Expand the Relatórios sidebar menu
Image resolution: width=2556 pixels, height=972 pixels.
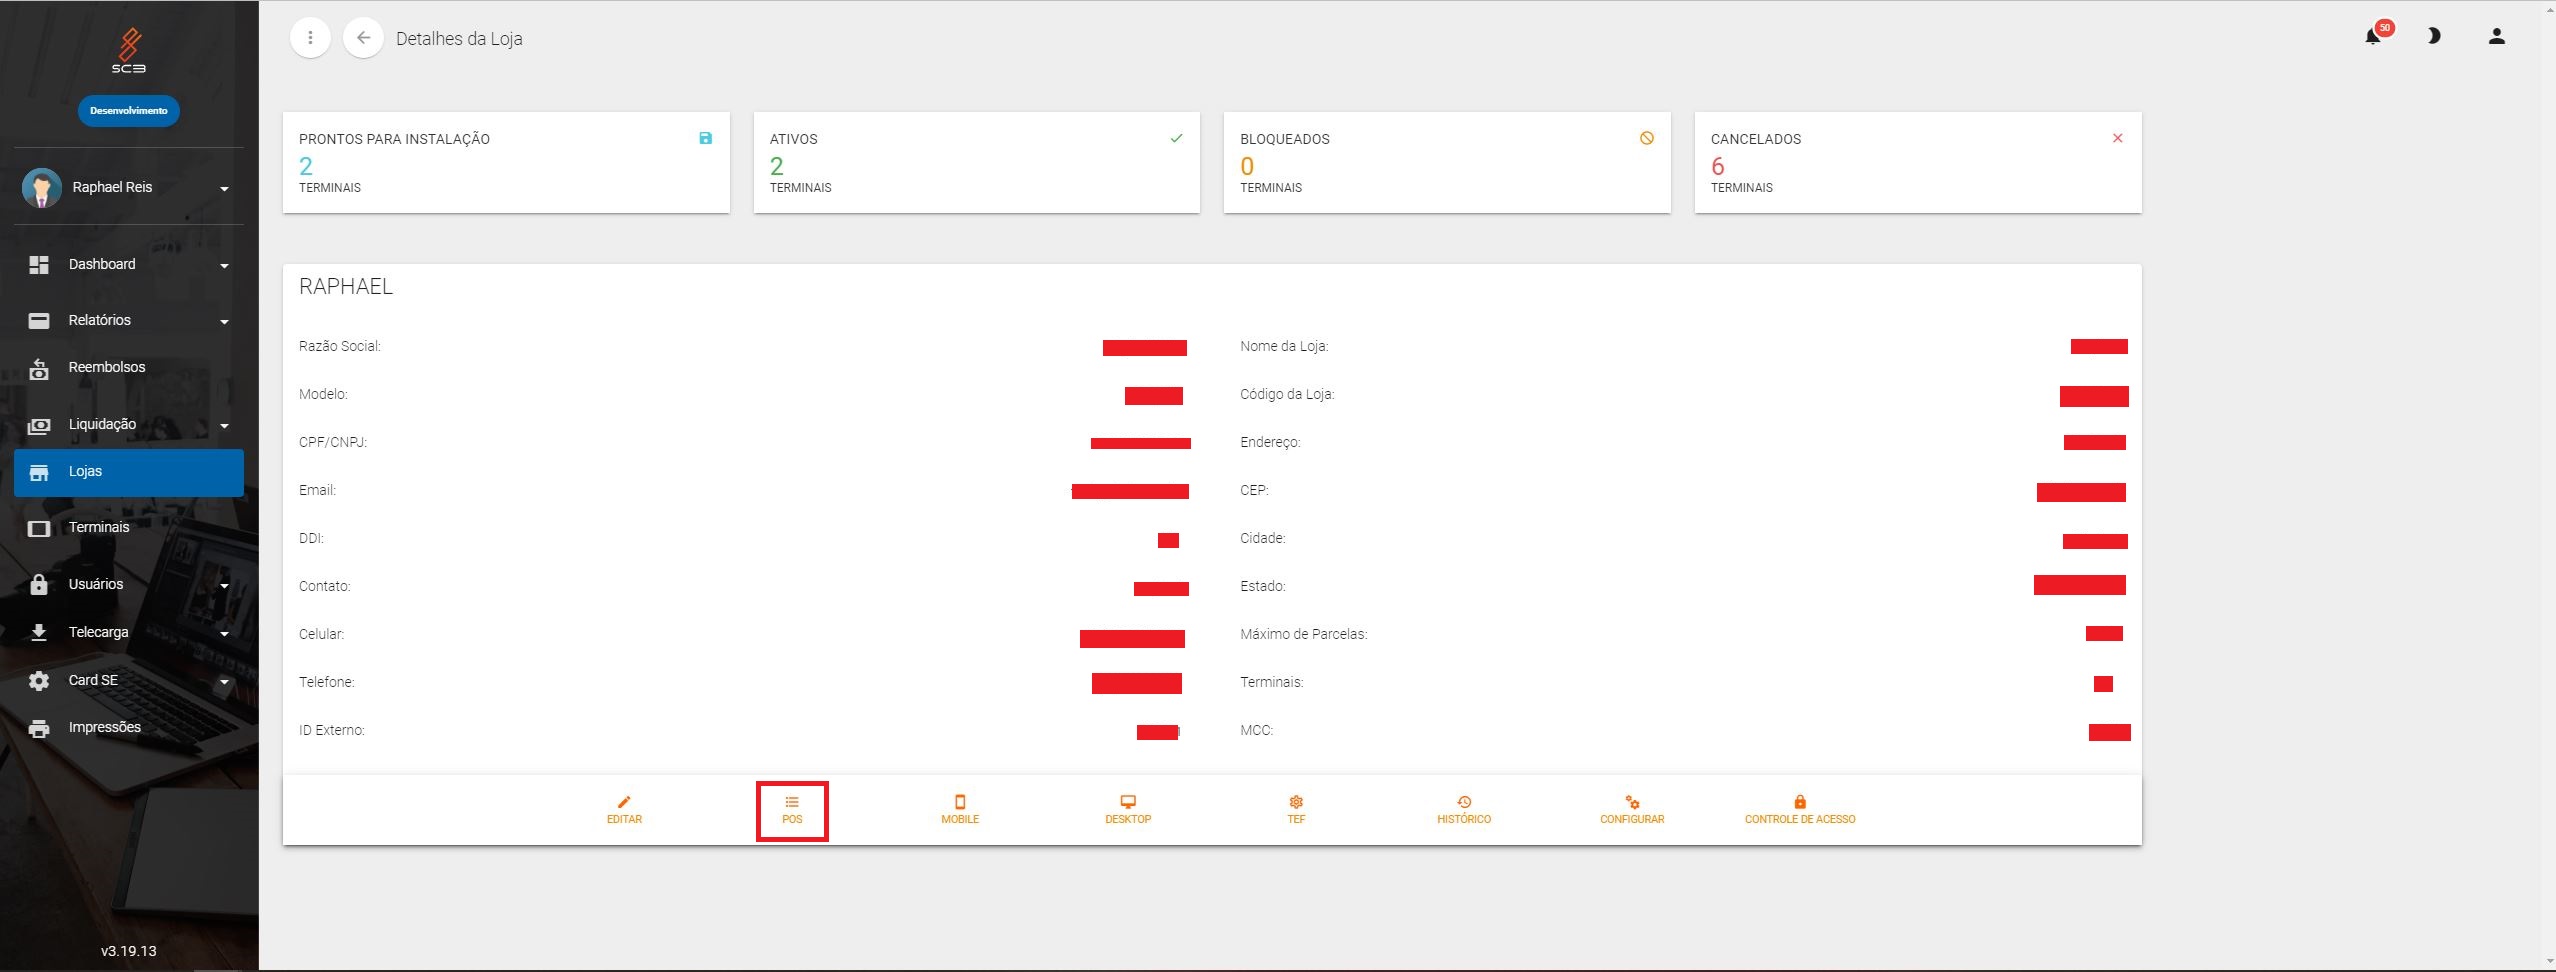tap(128, 321)
